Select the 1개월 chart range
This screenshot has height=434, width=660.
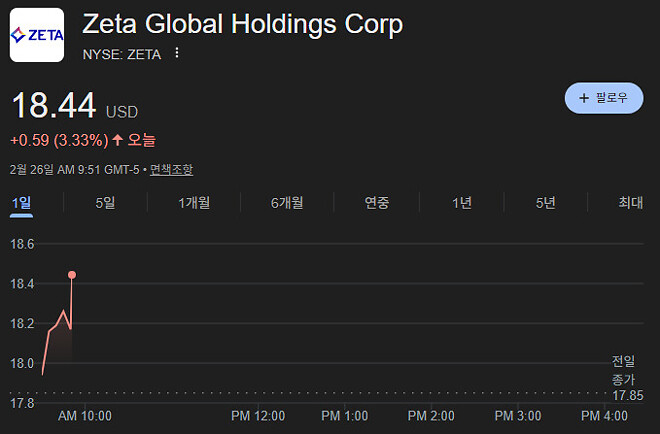tap(194, 203)
